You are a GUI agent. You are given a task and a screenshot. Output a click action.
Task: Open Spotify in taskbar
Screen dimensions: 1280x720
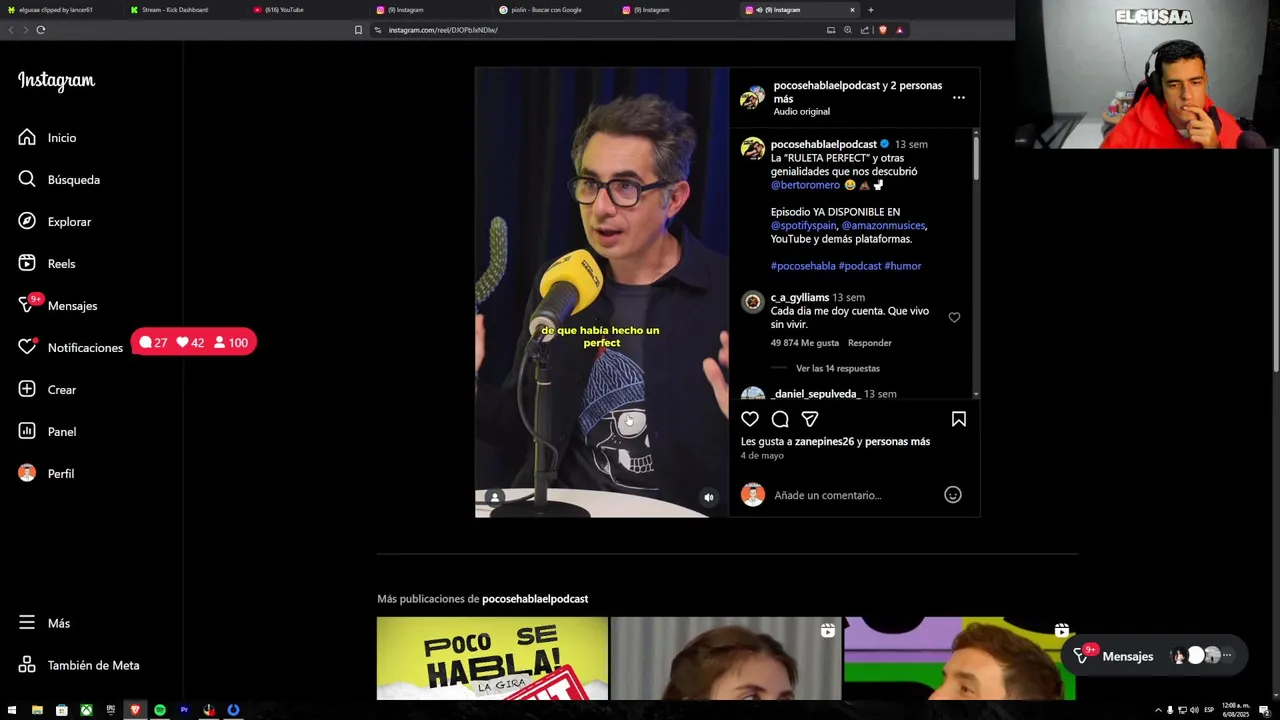click(160, 710)
